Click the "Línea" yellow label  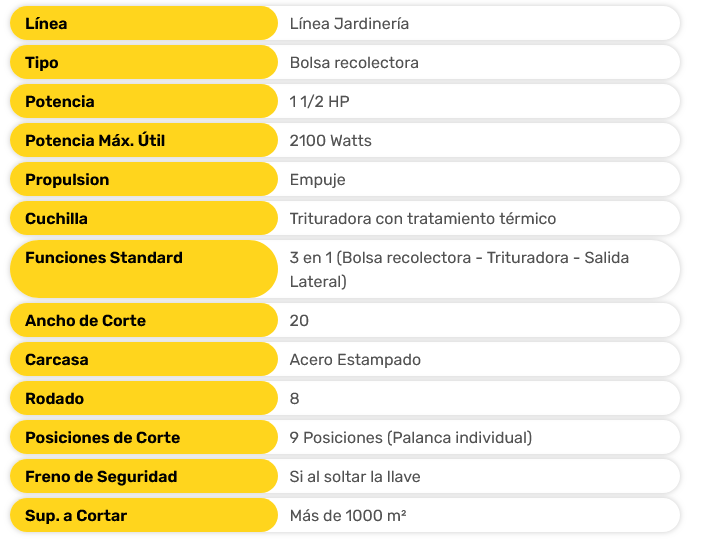click(46, 23)
